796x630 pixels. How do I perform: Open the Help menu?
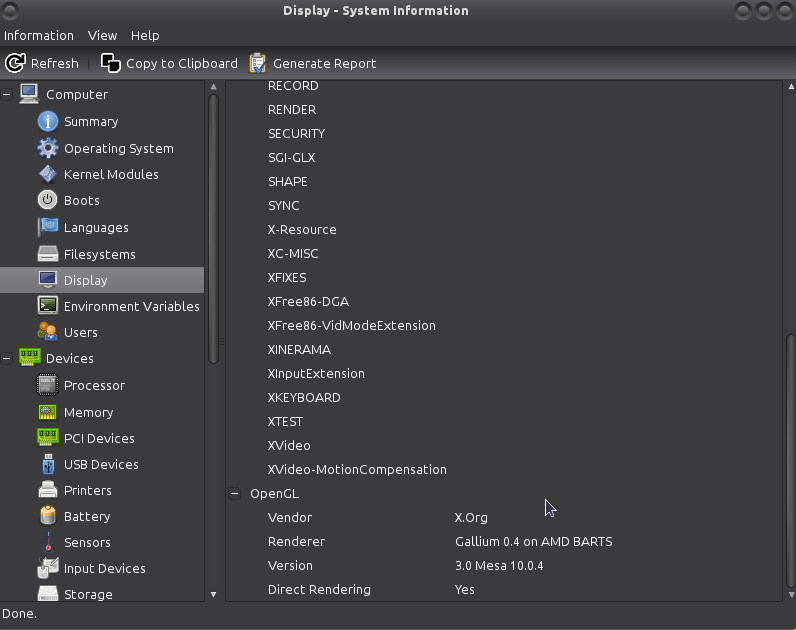click(145, 35)
